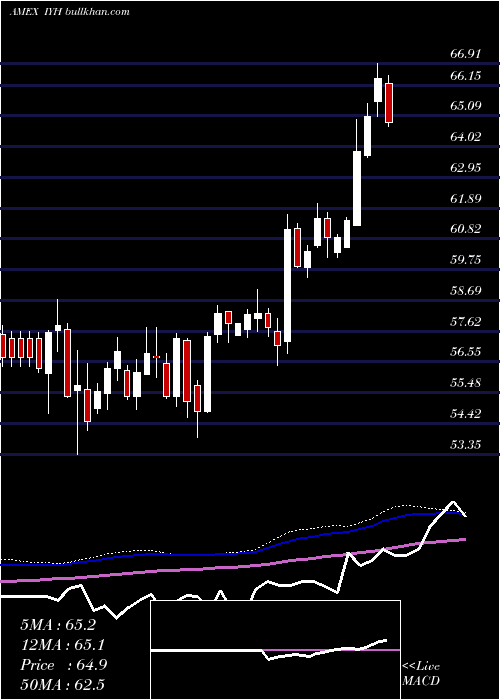Viewport: 500px width, 700px height.
Task: Click the 59.75 price label
Action: [466, 260]
